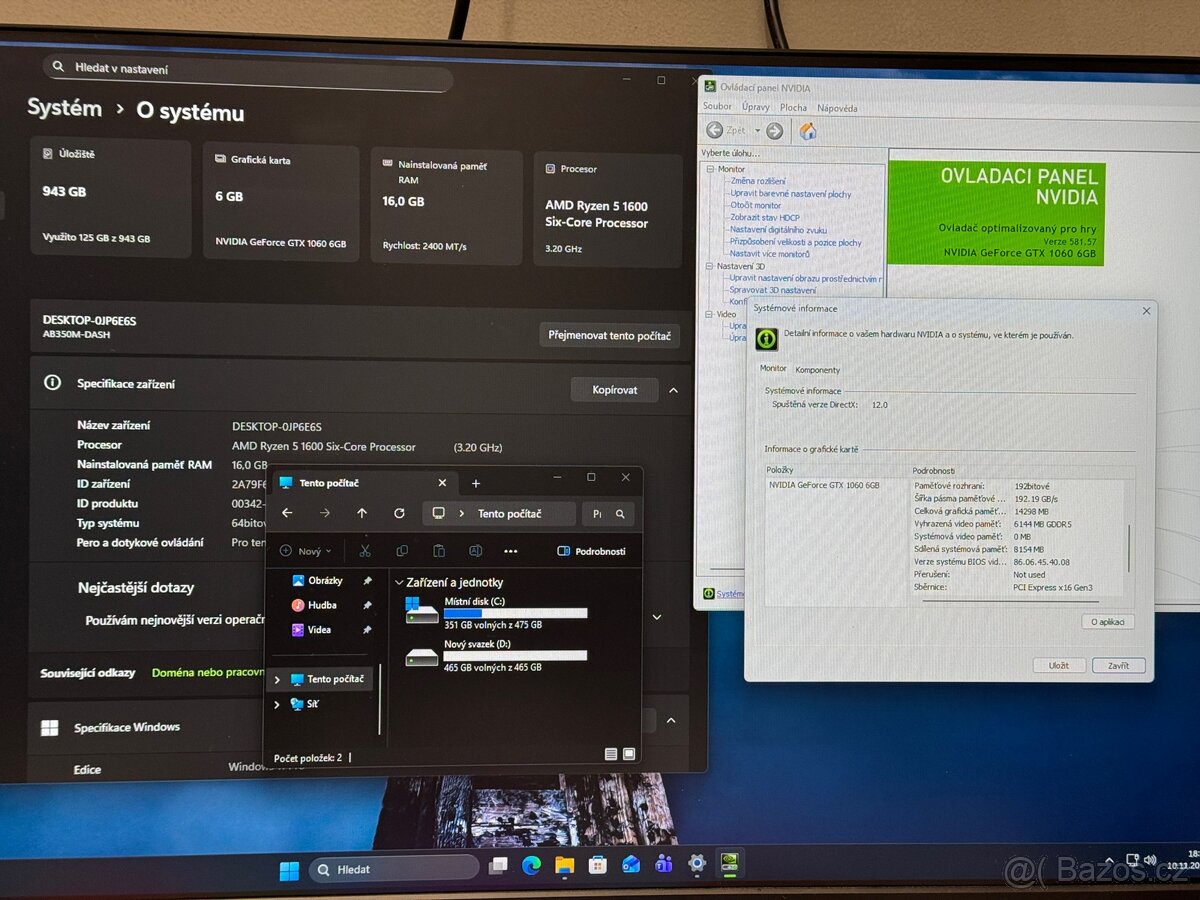The height and width of the screenshot is (900, 1200).
Task: Switch to details list view in Explorer
Action: click(x=610, y=754)
